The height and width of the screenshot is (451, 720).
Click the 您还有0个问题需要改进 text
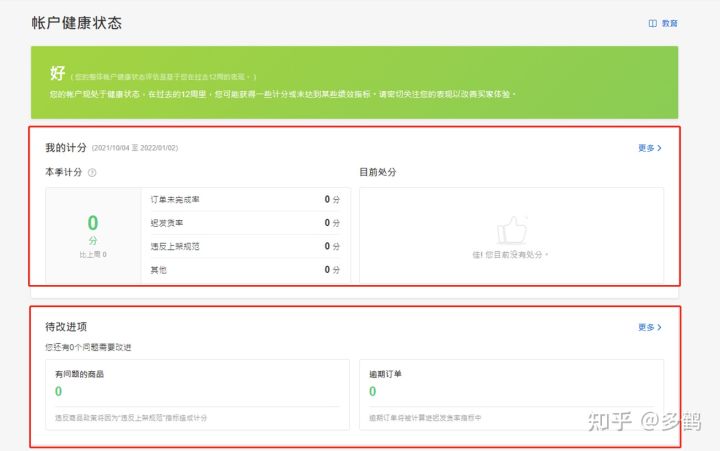[x=88, y=347]
